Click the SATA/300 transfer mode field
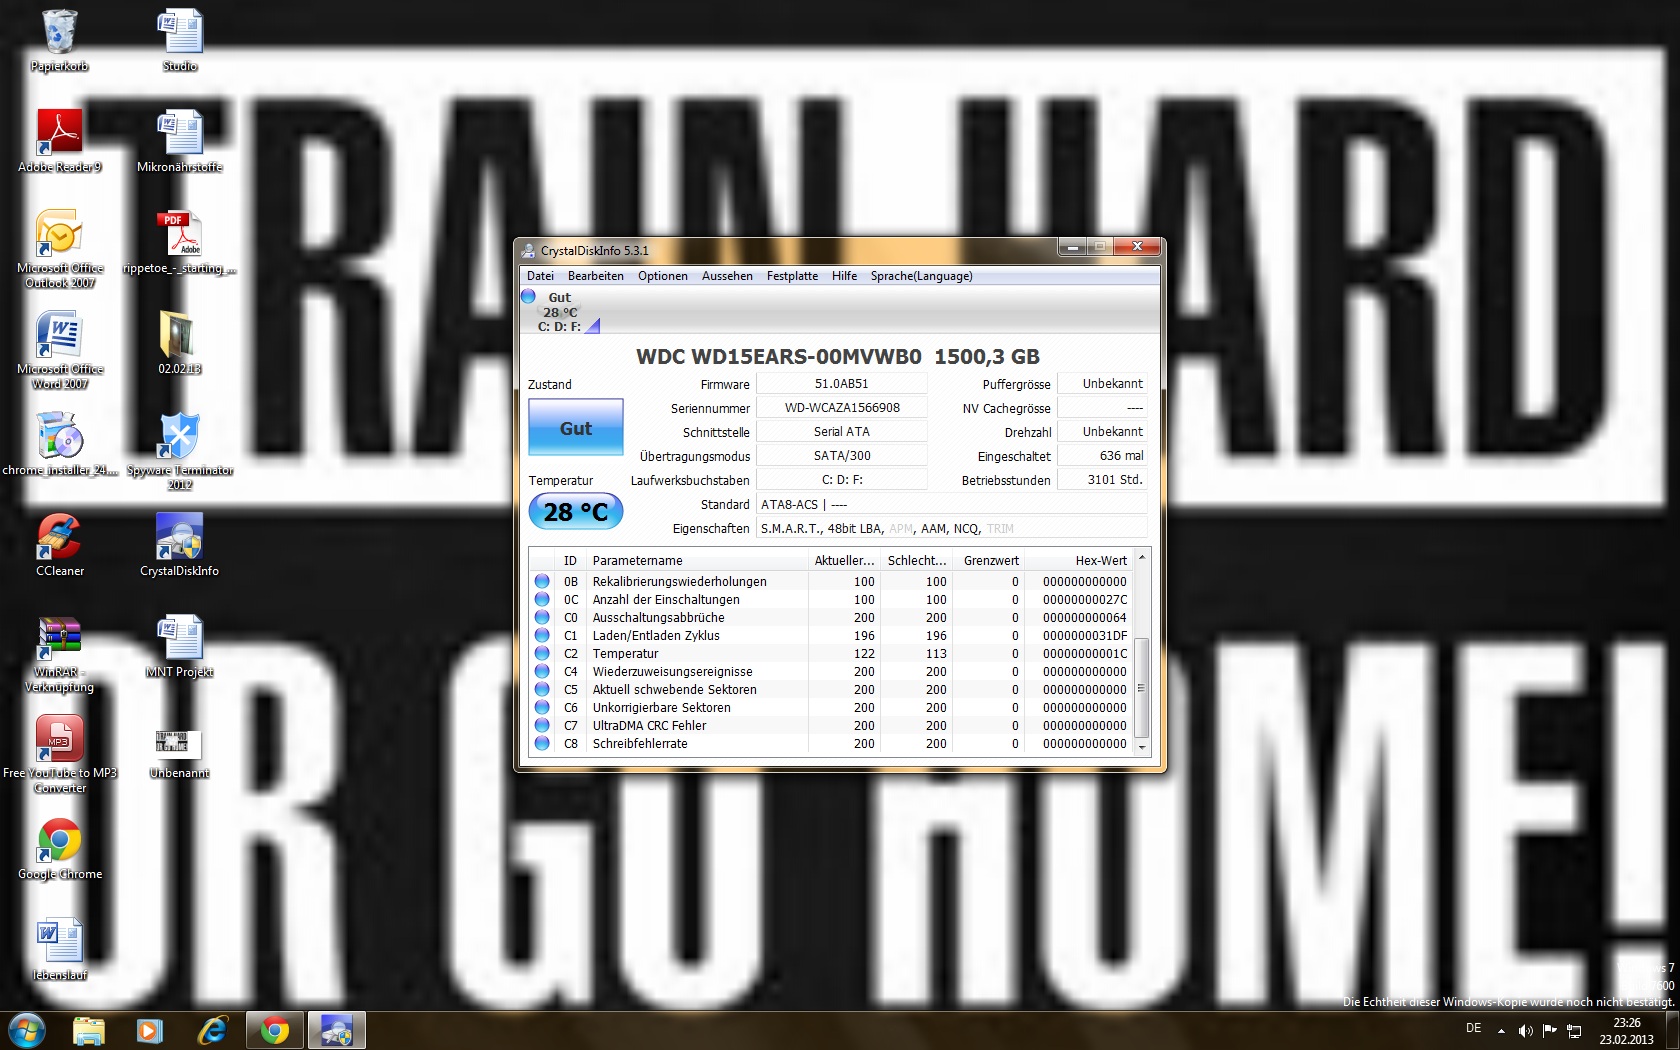Viewport: 1680px width, 1050px height. 842,456
